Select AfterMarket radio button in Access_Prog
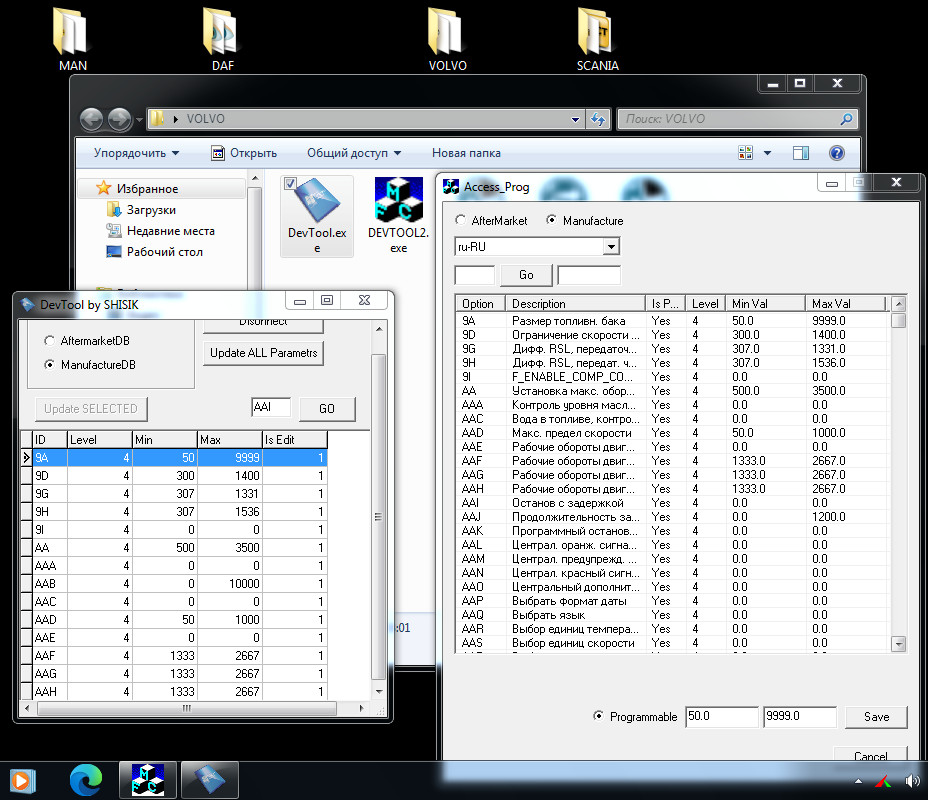928x800 pixels. click(x=460, y=220)
